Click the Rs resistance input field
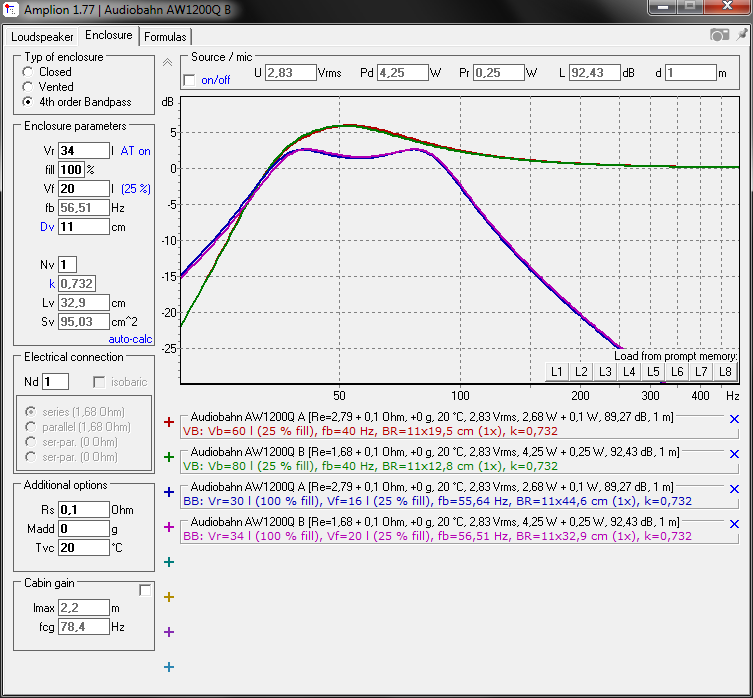The width and height of the screenshot is (753, 698). (84, 509)
